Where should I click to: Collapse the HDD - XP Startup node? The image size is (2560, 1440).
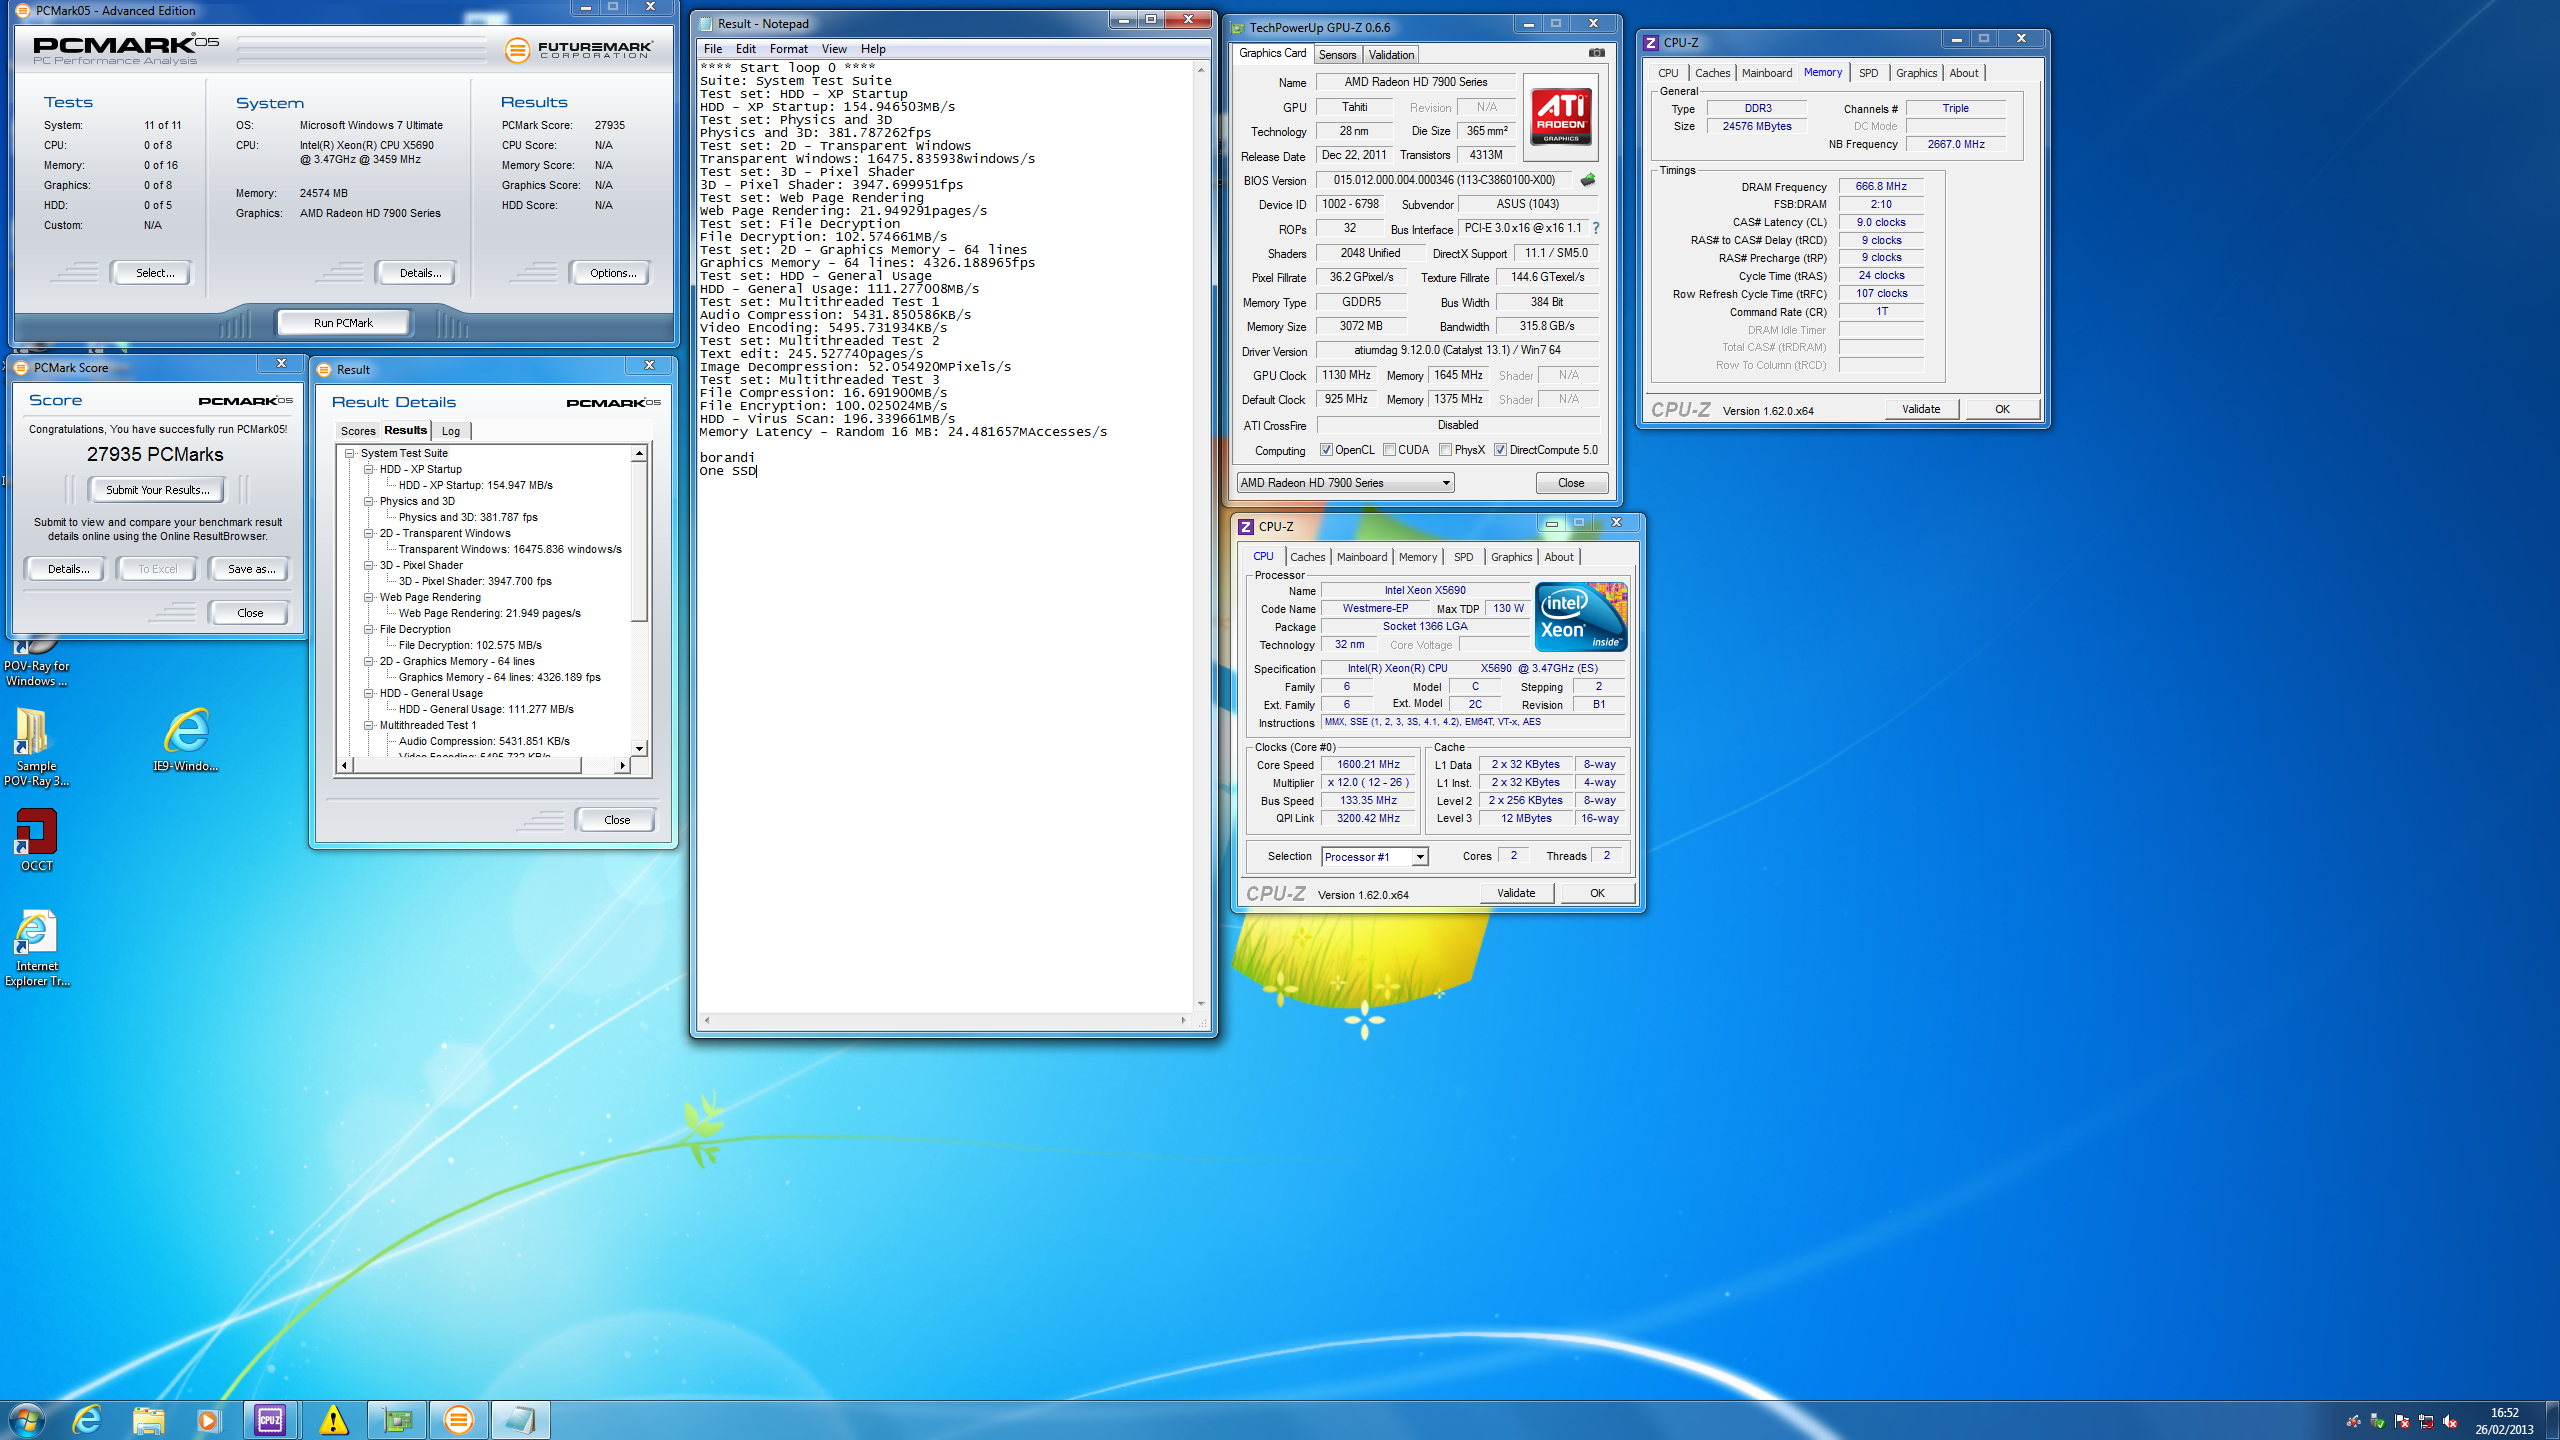click(368, 469)
